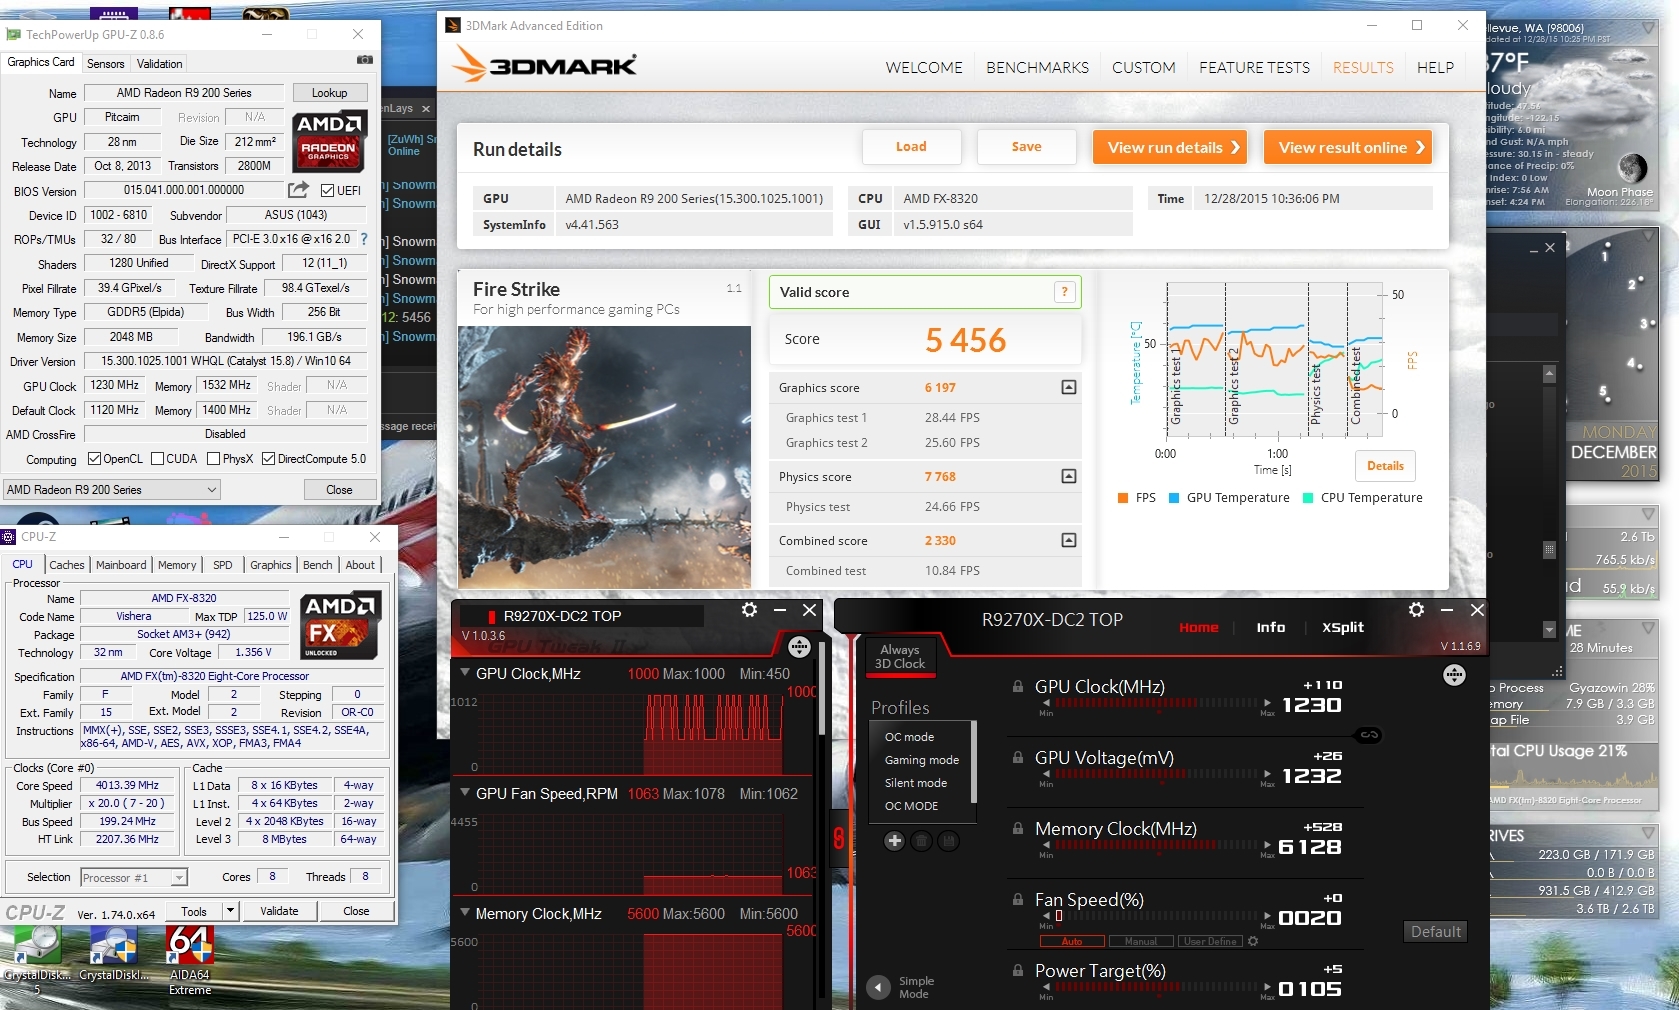Switch to Sensors tab in GPU-Z
This screenshot has height=1010, width=1679.
105,63
